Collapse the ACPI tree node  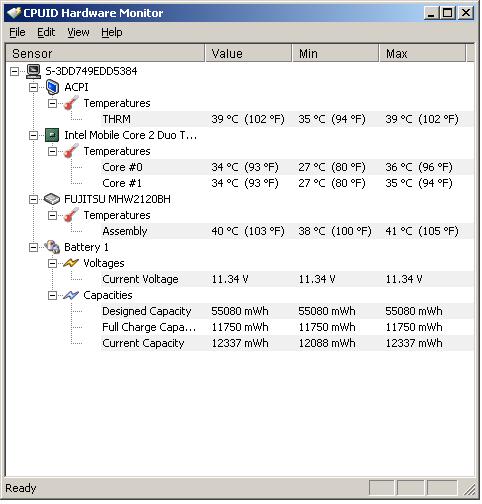[33, 87]
